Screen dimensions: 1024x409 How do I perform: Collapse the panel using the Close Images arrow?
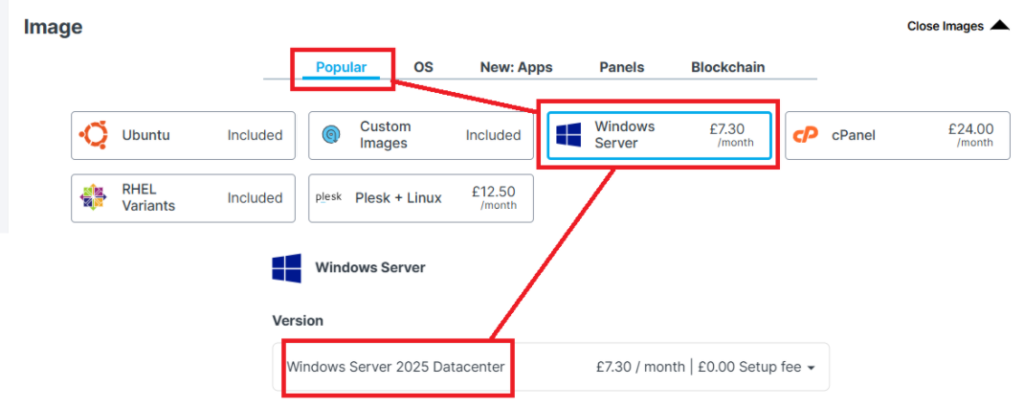(999, 26)
